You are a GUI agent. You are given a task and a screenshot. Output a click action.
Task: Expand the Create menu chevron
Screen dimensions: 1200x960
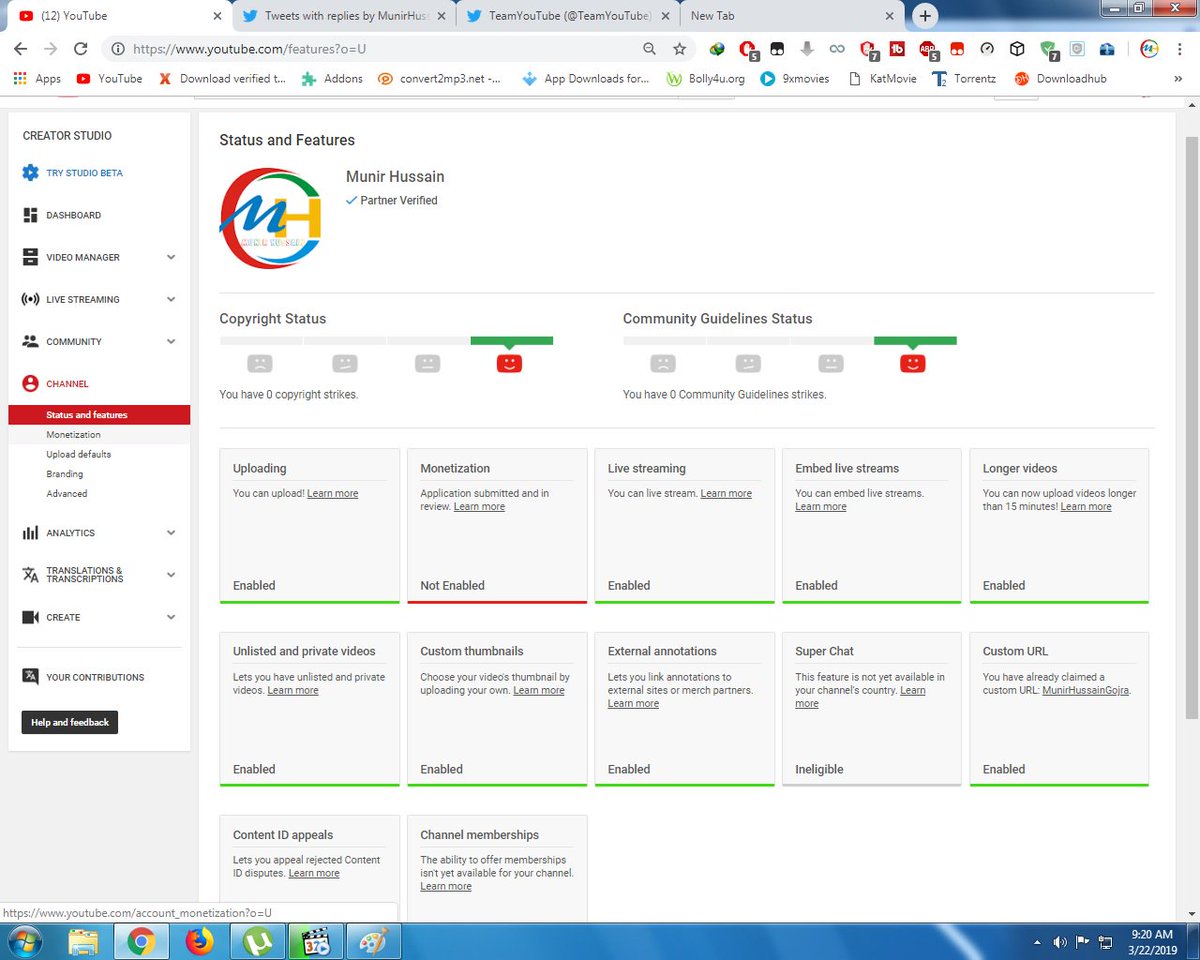(171, 617)
